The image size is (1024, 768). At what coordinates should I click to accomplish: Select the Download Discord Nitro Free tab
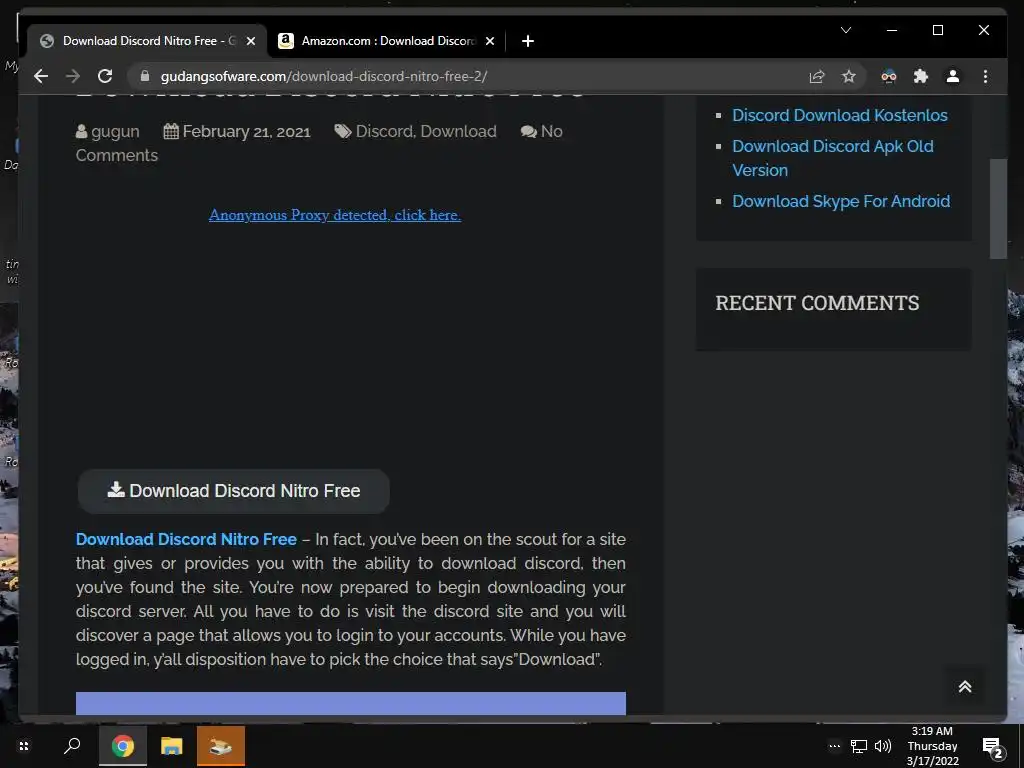tap(147, 41)
